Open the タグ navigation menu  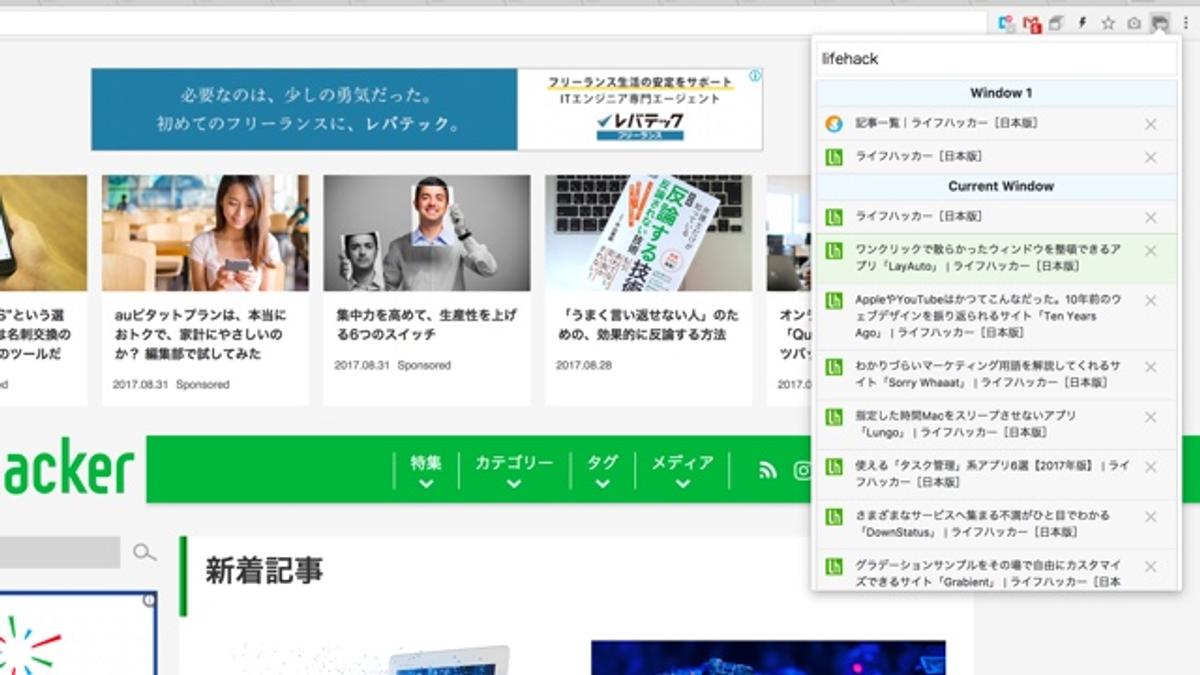pyautogui.click(x=601, y=471)
